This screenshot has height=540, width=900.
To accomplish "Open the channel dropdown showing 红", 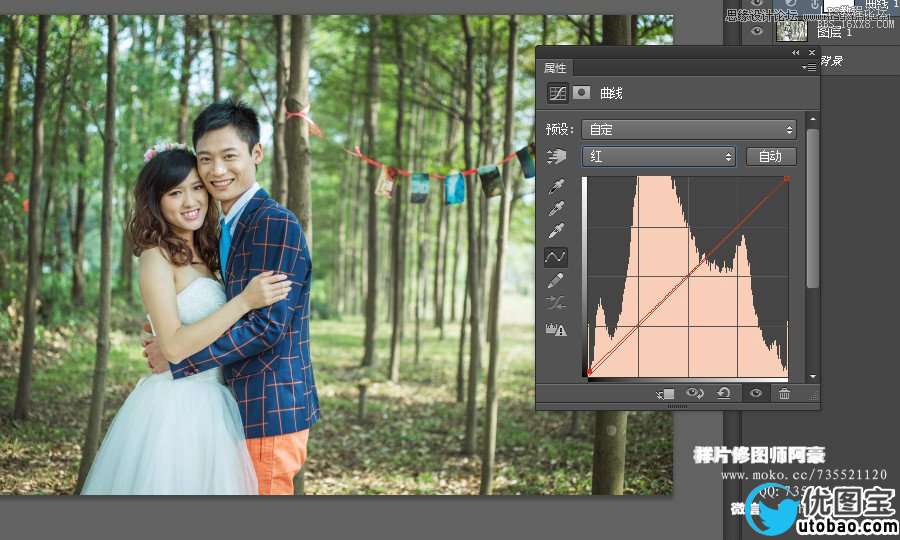I will tap(658, 156).
